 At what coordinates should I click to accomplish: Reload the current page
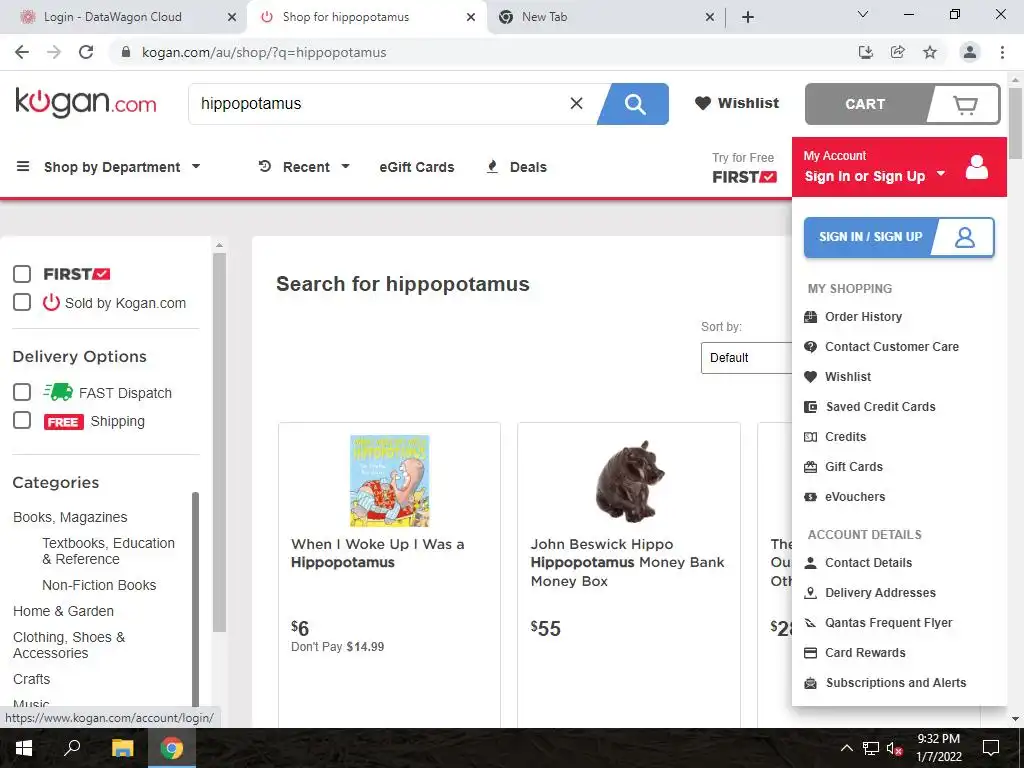click(x=86, y=52)
